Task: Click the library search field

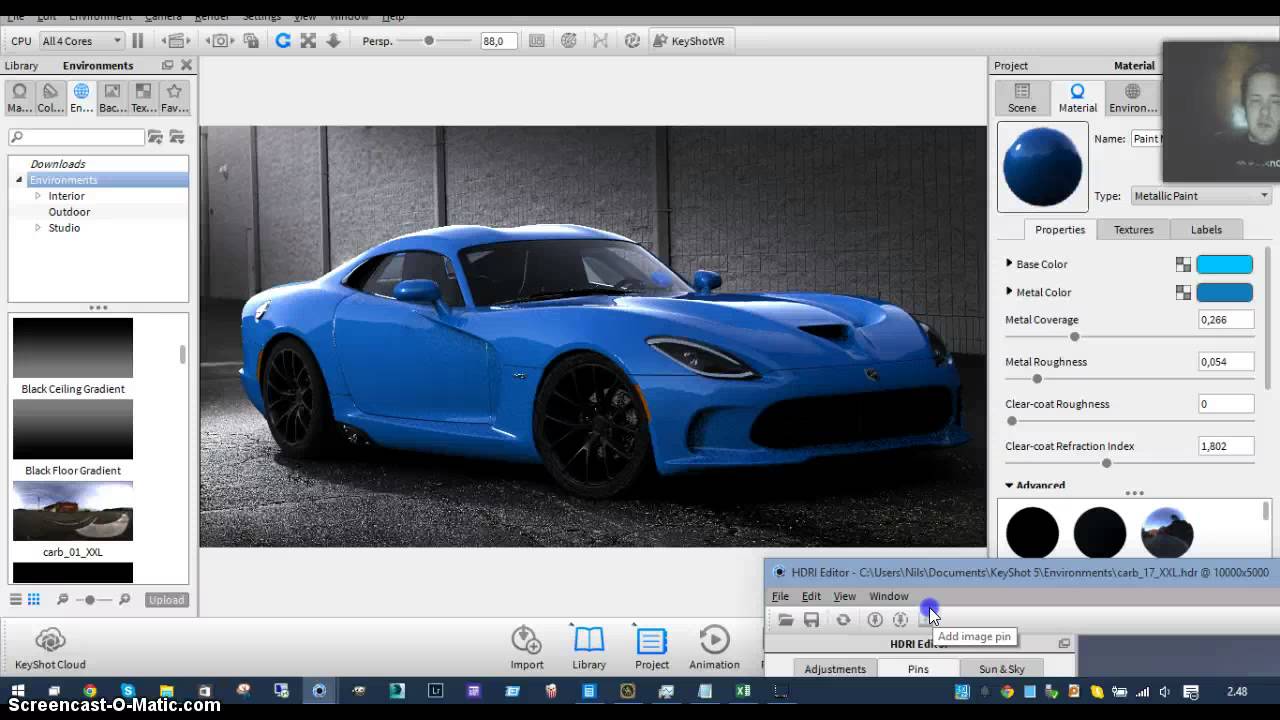Action: [76, 137]
